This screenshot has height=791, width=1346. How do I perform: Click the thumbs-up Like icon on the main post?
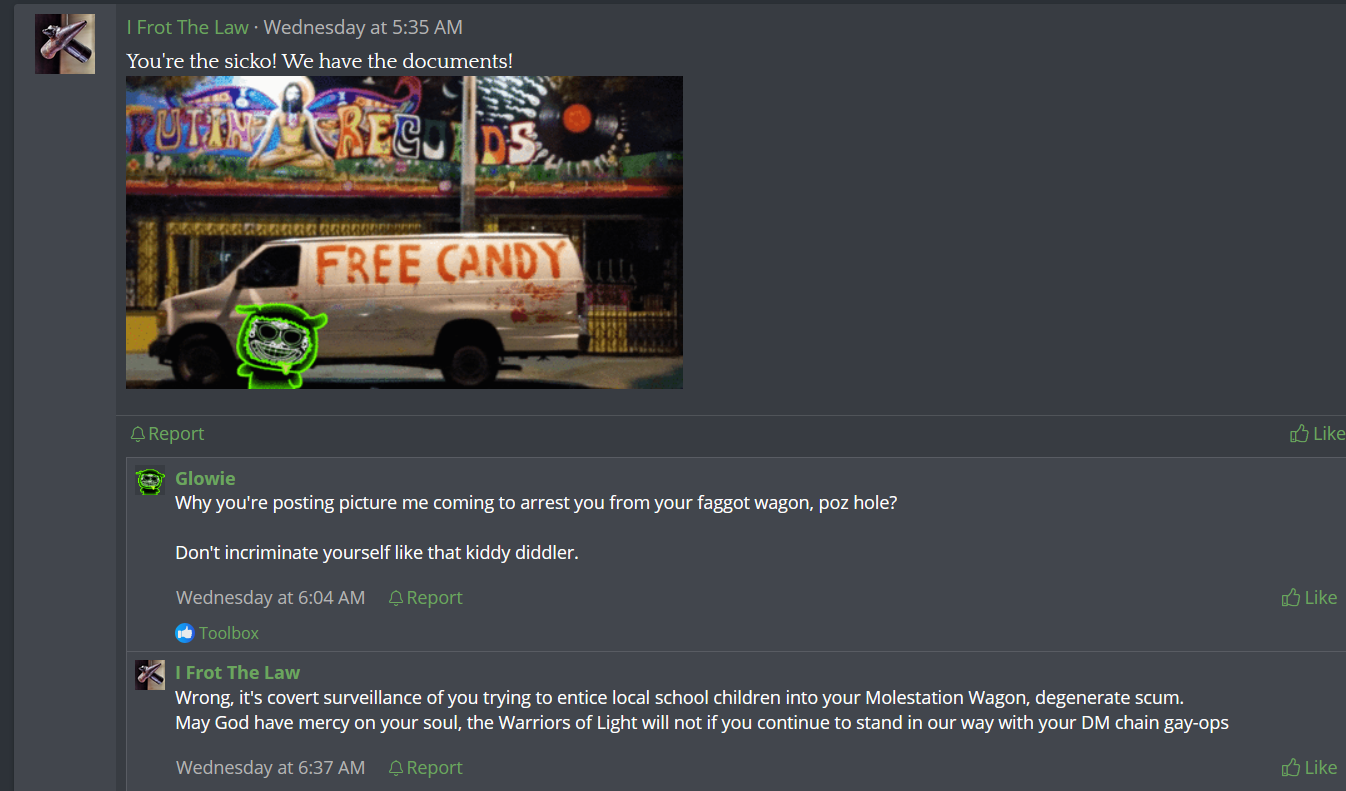1299,434
